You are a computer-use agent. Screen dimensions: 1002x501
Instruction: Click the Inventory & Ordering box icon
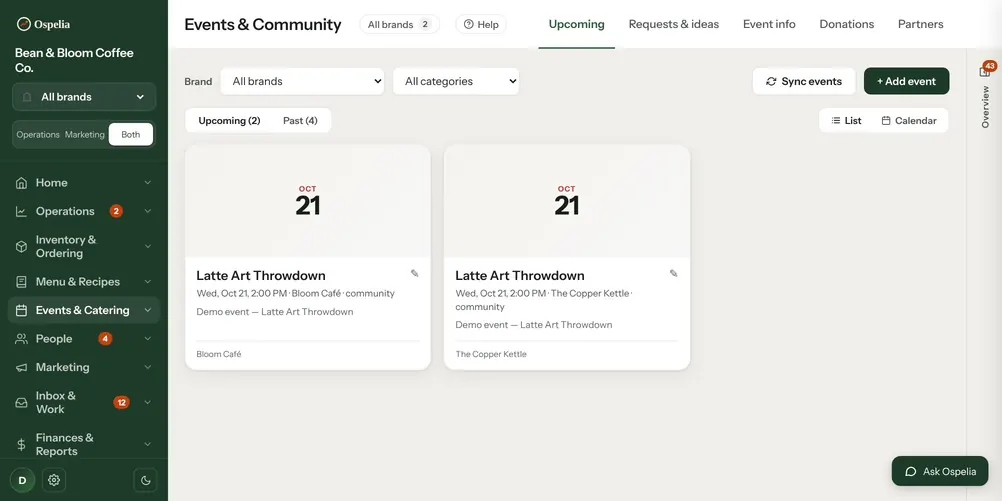21,247
